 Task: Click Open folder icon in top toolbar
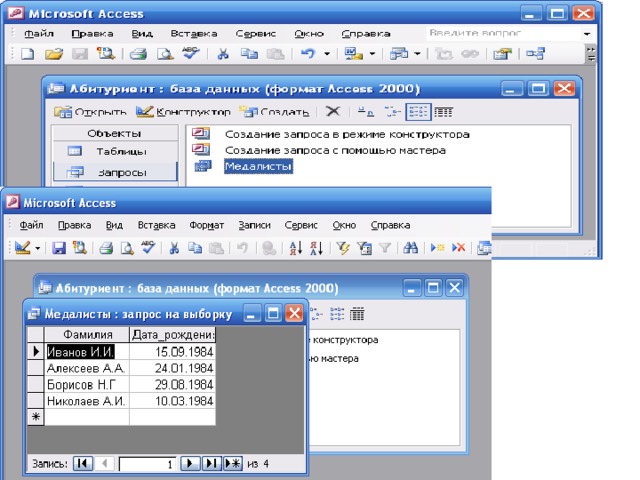click(53, 53)
